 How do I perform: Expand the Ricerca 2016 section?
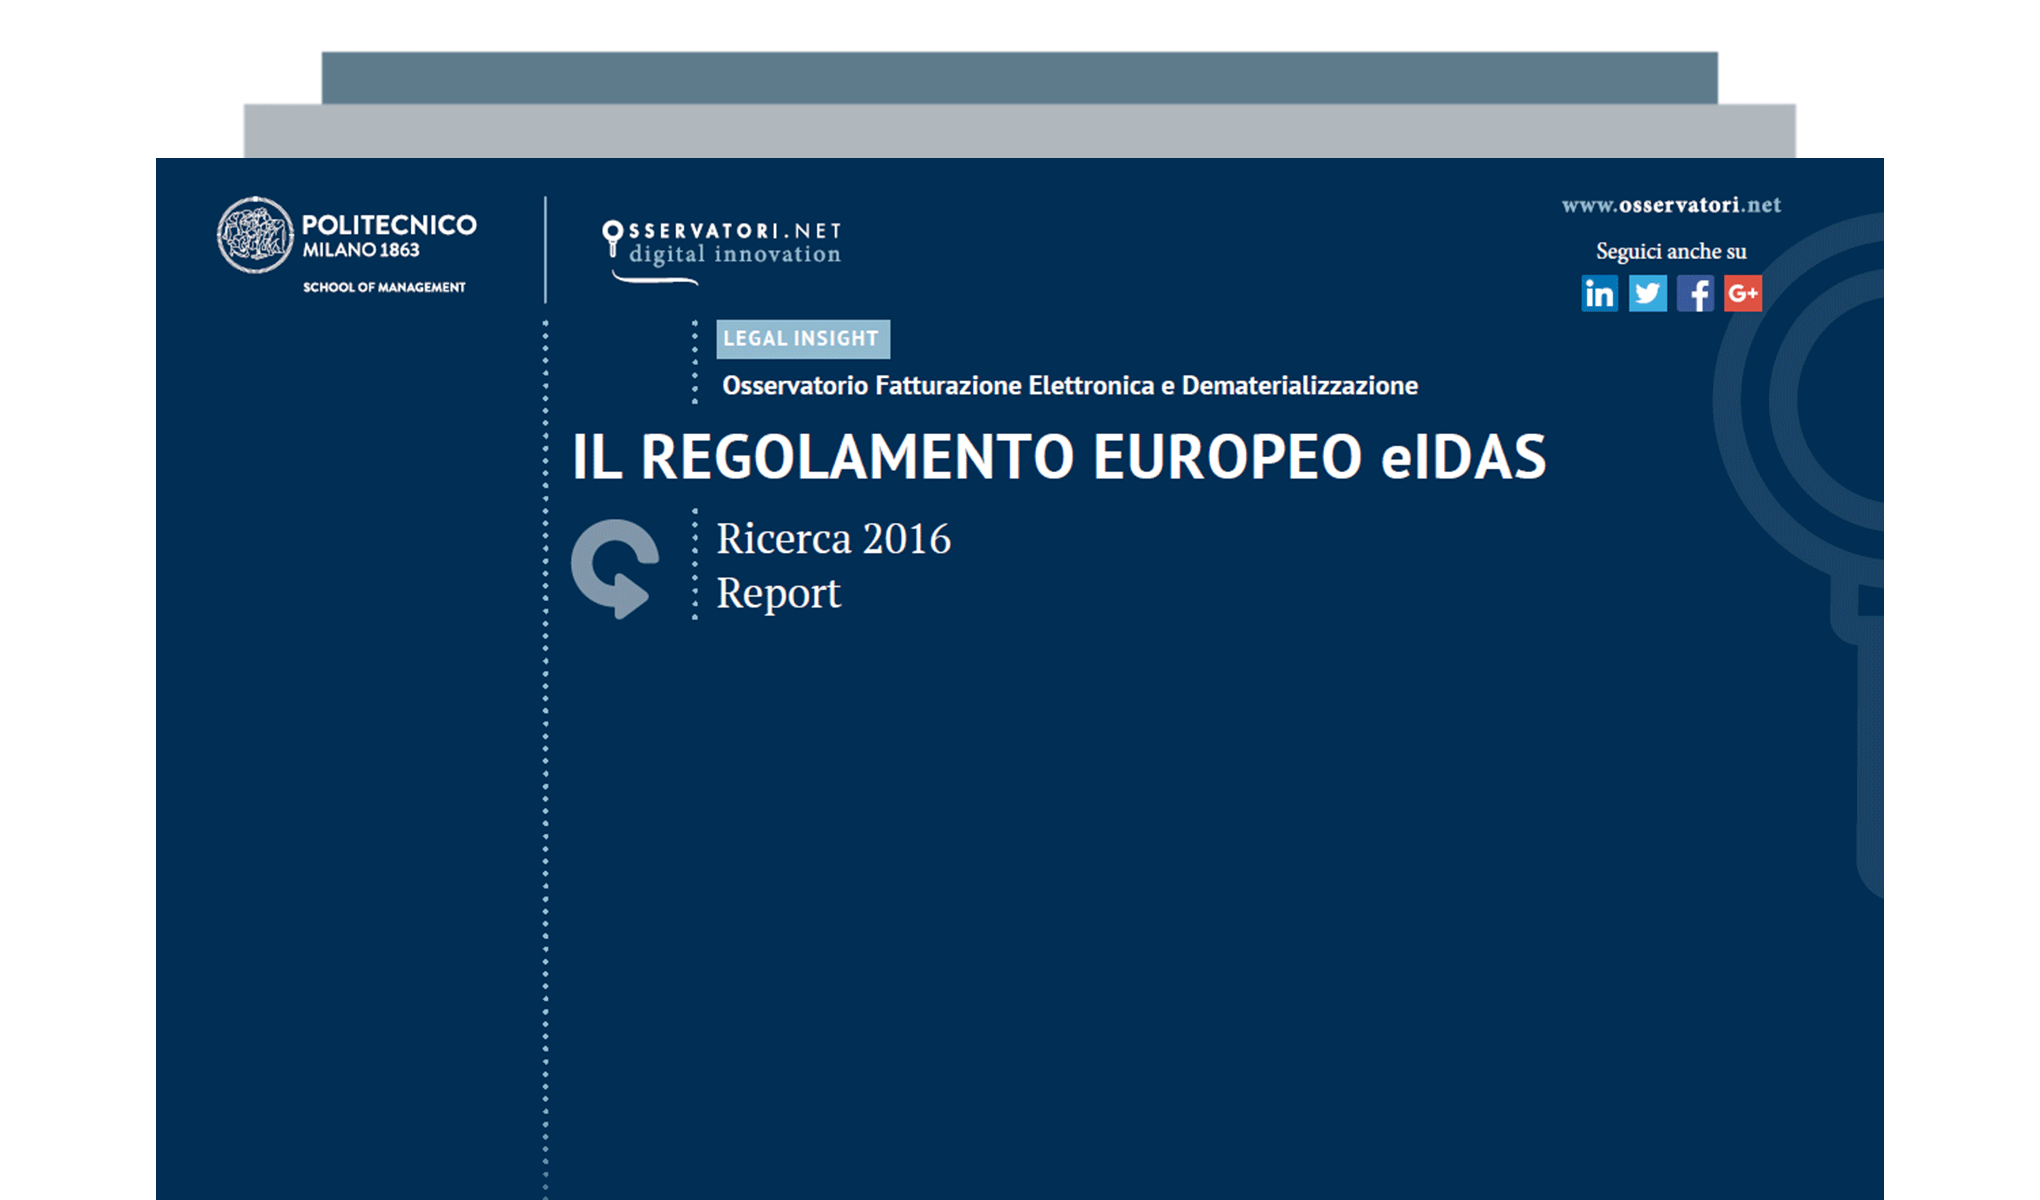pyautogui.click(x=833, y=538)
